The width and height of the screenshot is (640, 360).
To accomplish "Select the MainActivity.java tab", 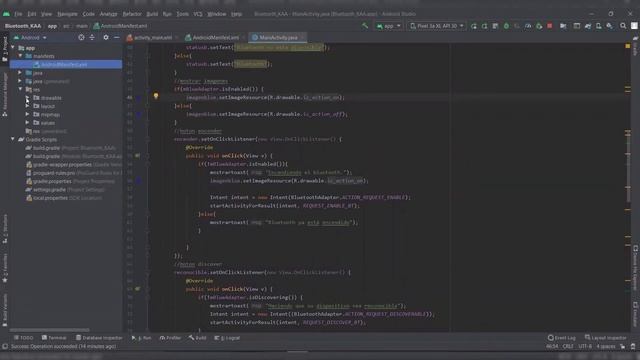I will pyautogui.click(x=278, y=38).
